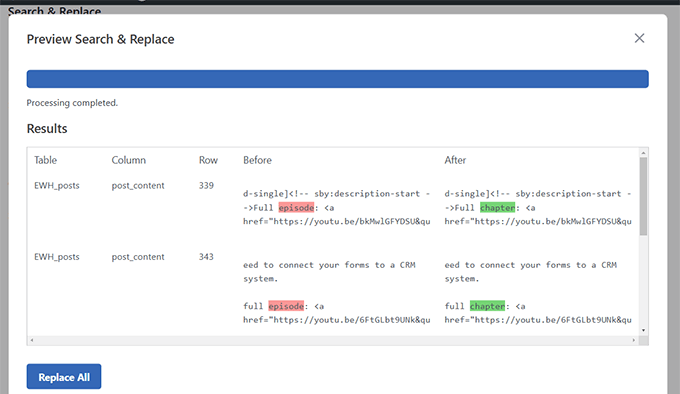
Task: Click EWH_posts table cell in first row
Action: coord(57,186)
